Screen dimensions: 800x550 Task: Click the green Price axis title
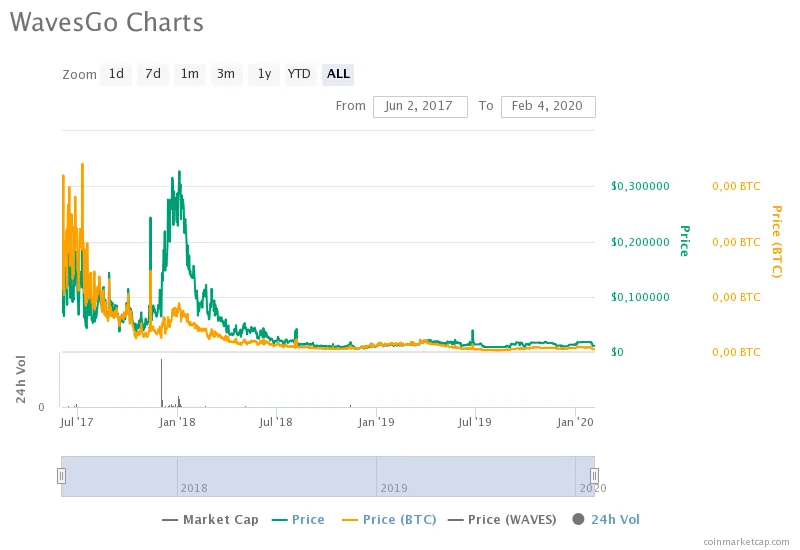click(x=685, y=241)
